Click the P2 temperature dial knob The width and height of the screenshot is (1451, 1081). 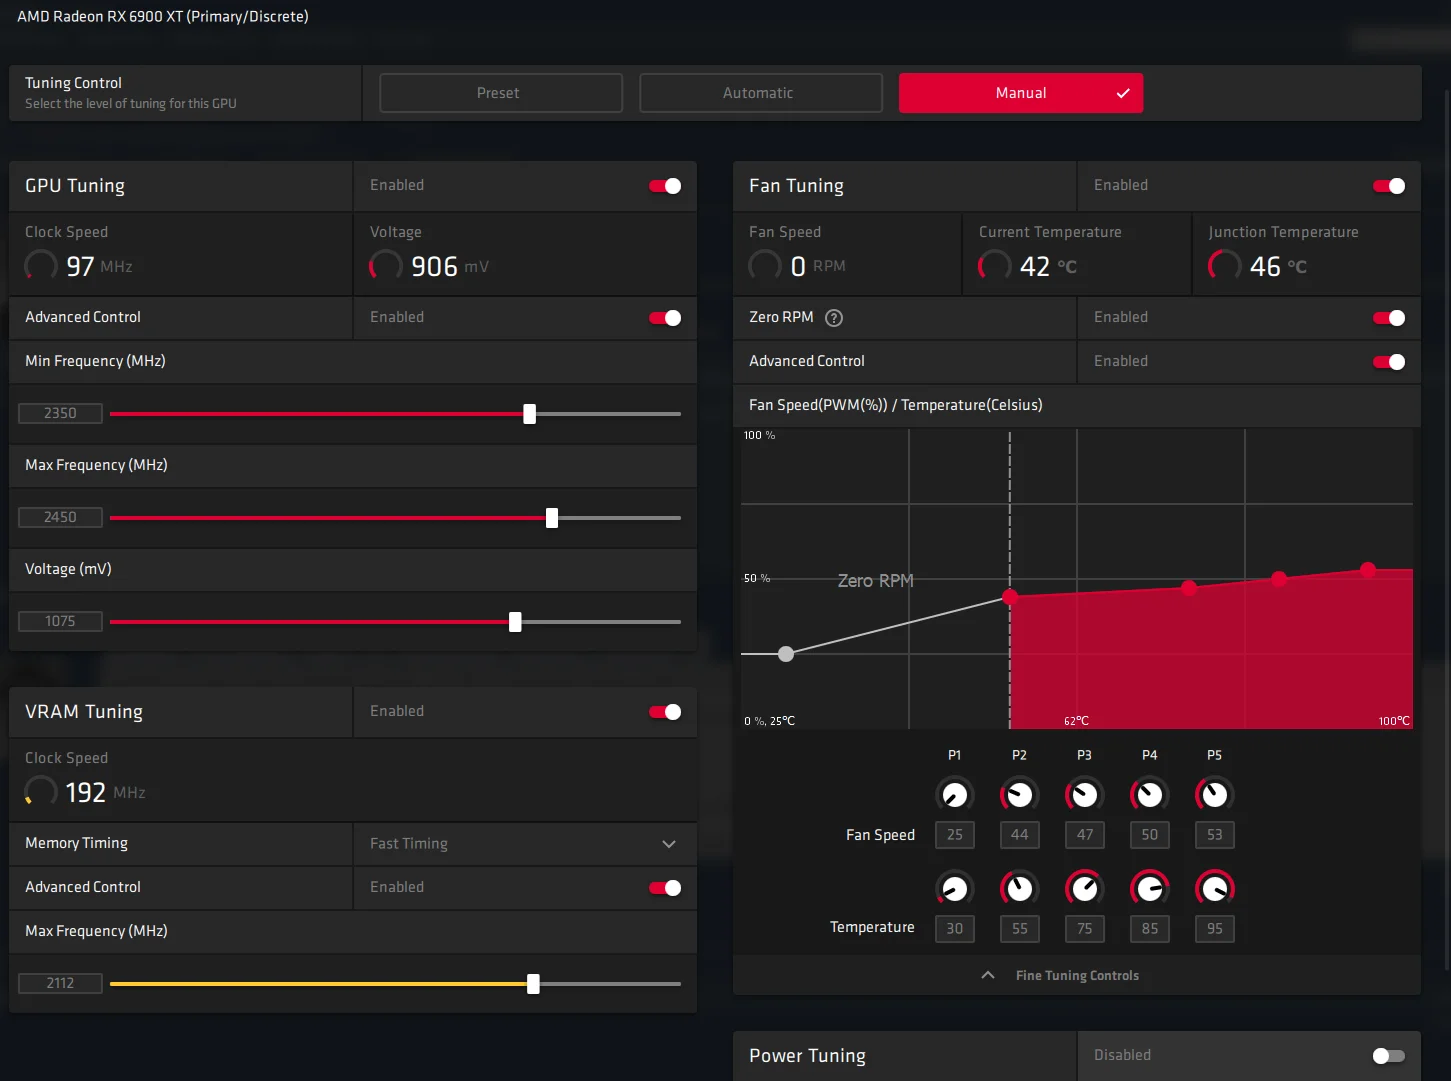pyautogui.click(x=1019, y=888)
